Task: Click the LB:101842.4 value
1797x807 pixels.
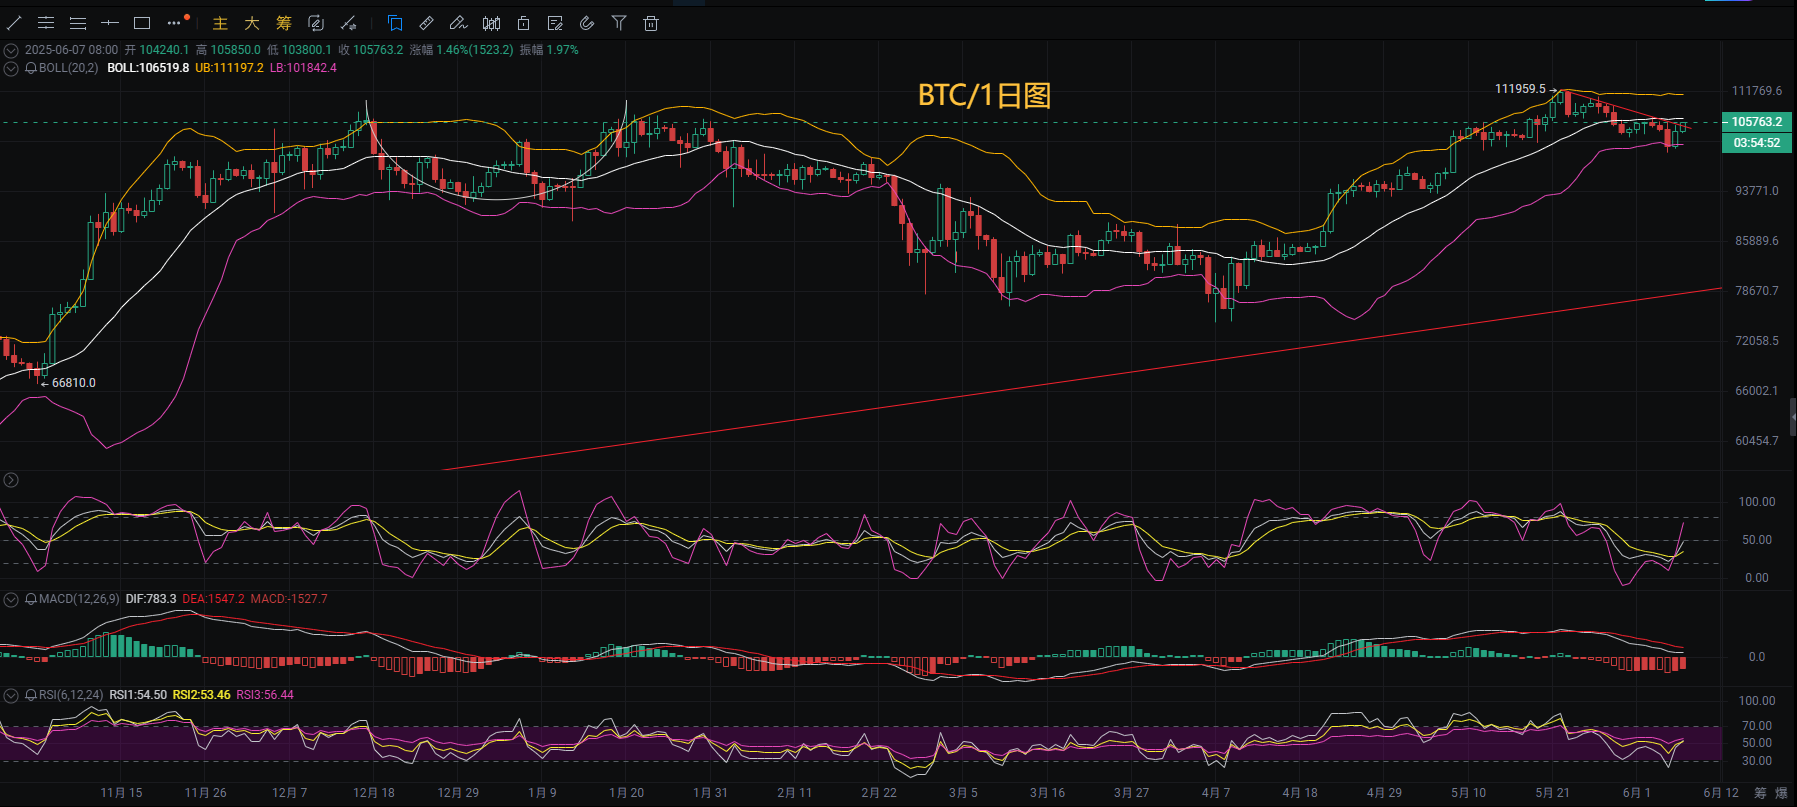Action: [303, 68]
